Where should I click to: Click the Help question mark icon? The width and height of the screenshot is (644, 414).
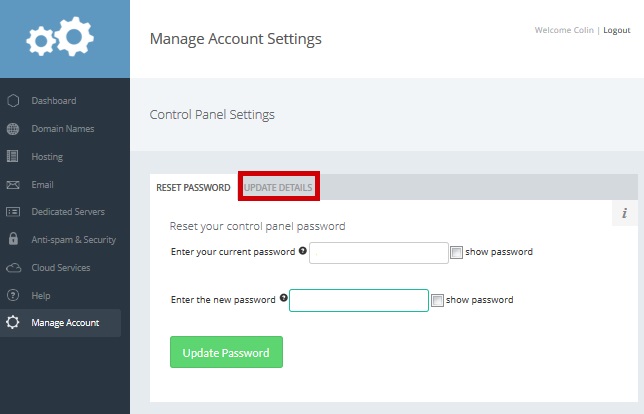point(13,296)
